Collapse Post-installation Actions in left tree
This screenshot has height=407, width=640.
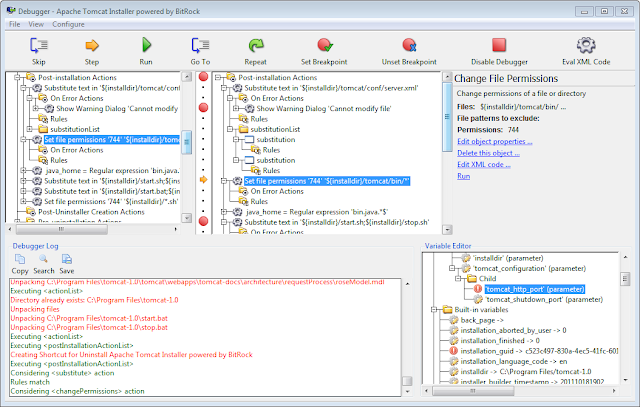point(17,77)
